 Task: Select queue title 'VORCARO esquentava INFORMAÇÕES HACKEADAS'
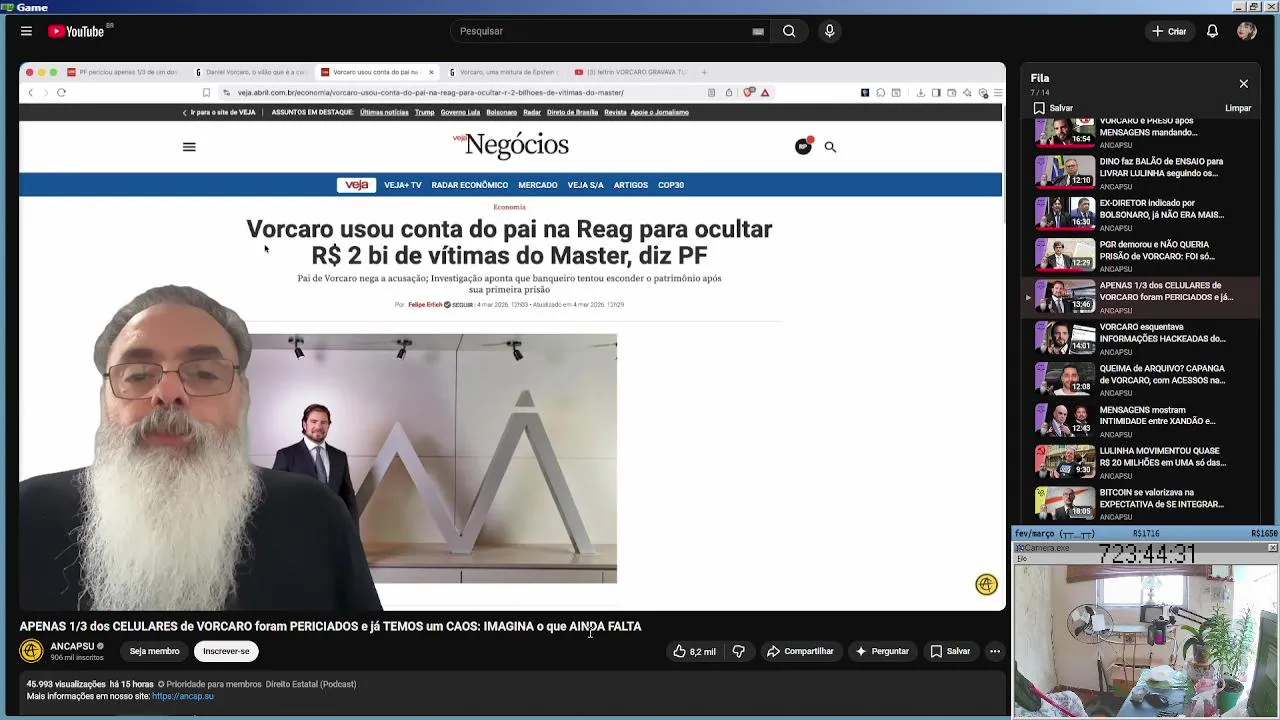click(1162, 332)
